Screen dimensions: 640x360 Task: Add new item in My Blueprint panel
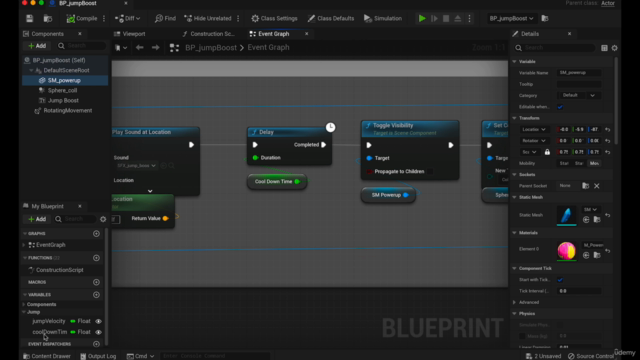(x=37, y=219)
